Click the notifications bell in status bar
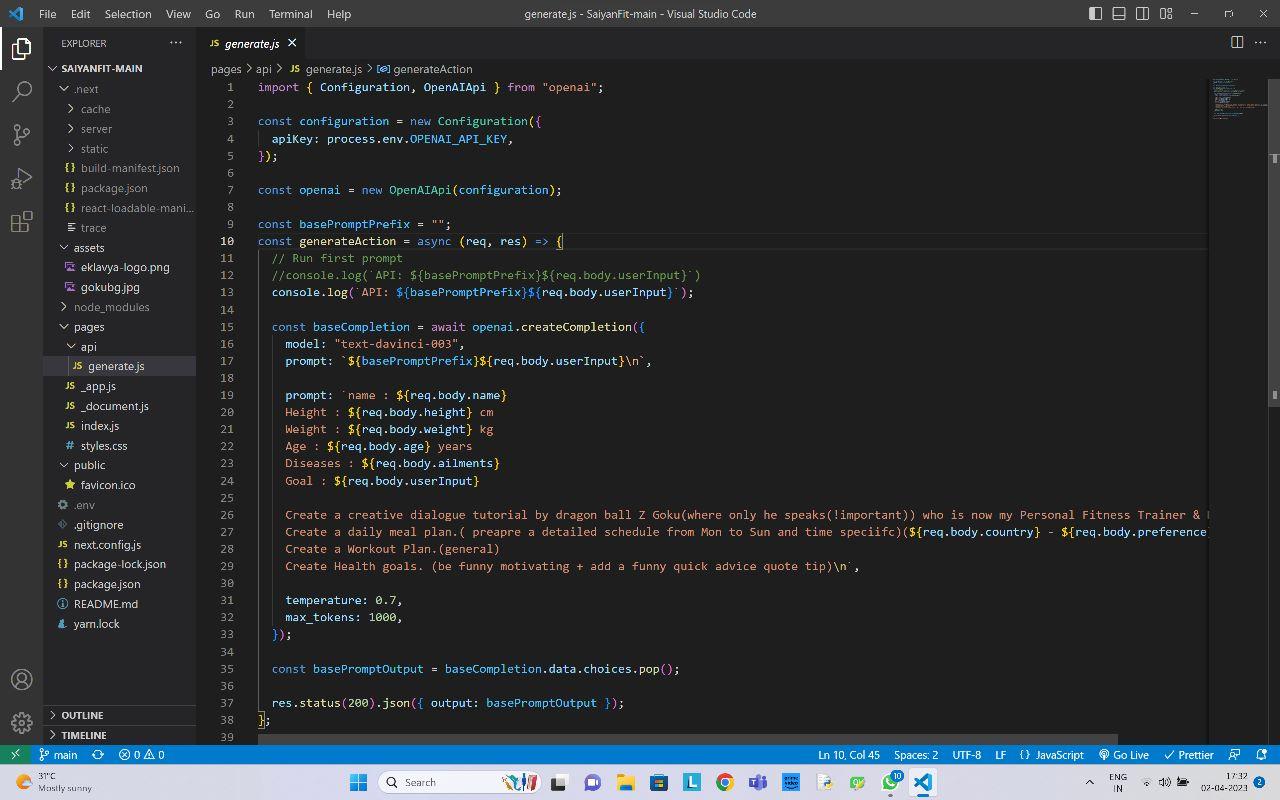This screenshot has height=800, width=1280. click(1260, 755)
